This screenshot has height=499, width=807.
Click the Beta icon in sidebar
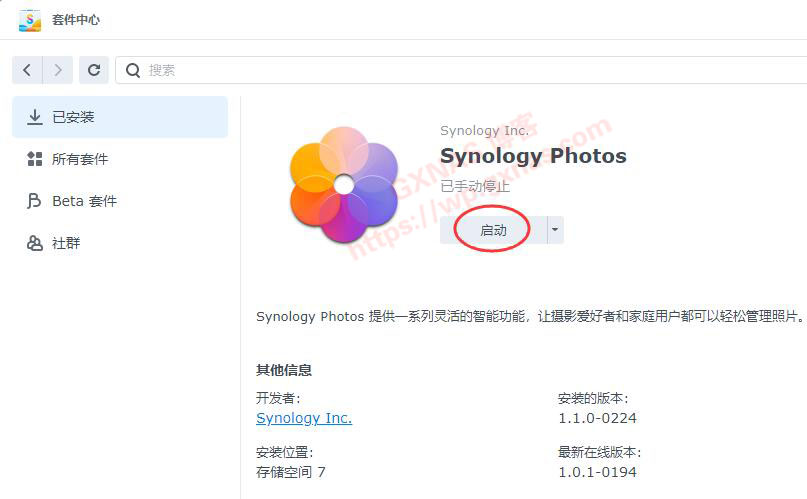[x=35, y=201]
